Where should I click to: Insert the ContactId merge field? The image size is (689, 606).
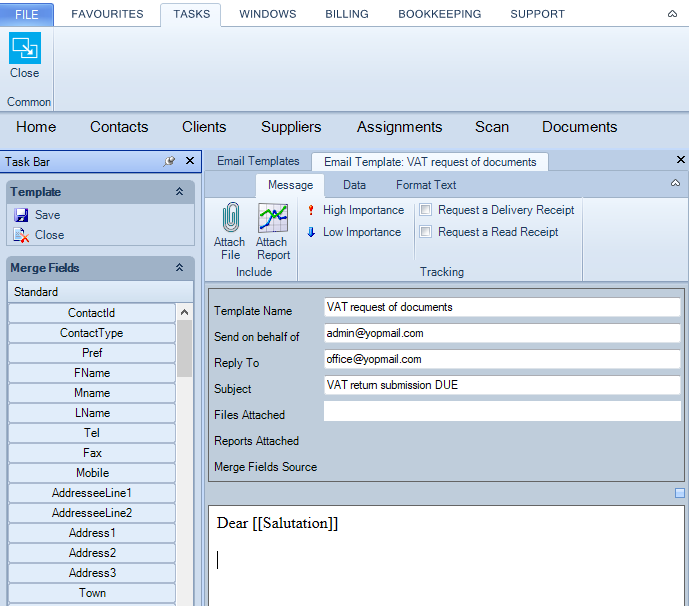pyautogui.click(x=91, y=313)
